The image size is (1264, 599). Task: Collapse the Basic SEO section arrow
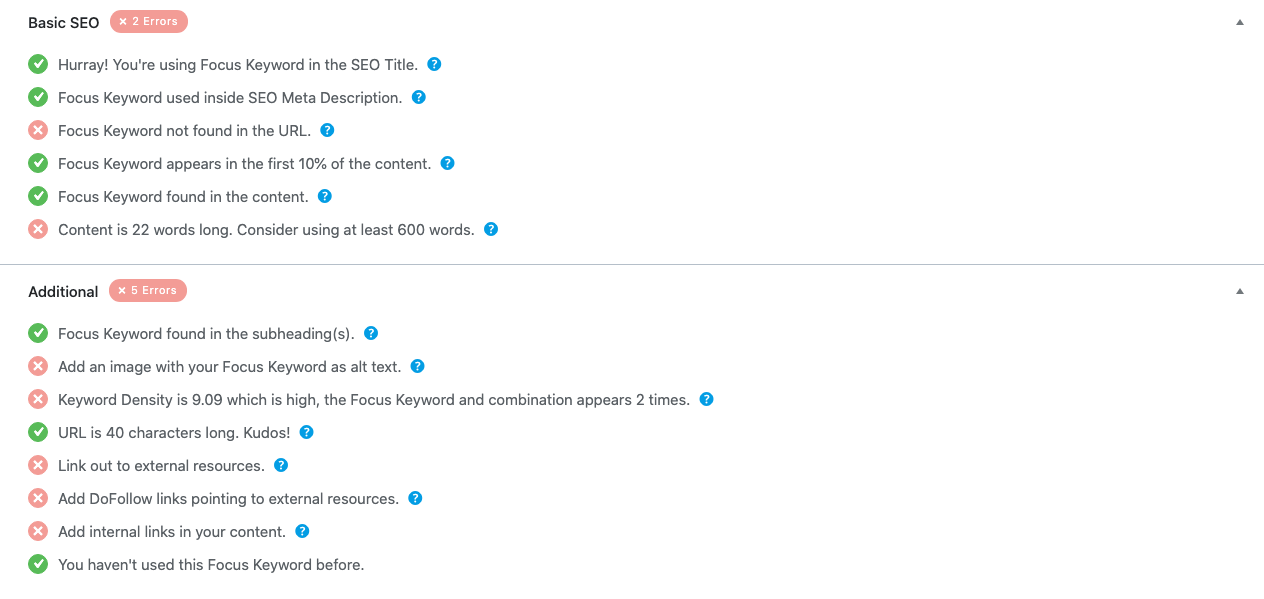1240,22
